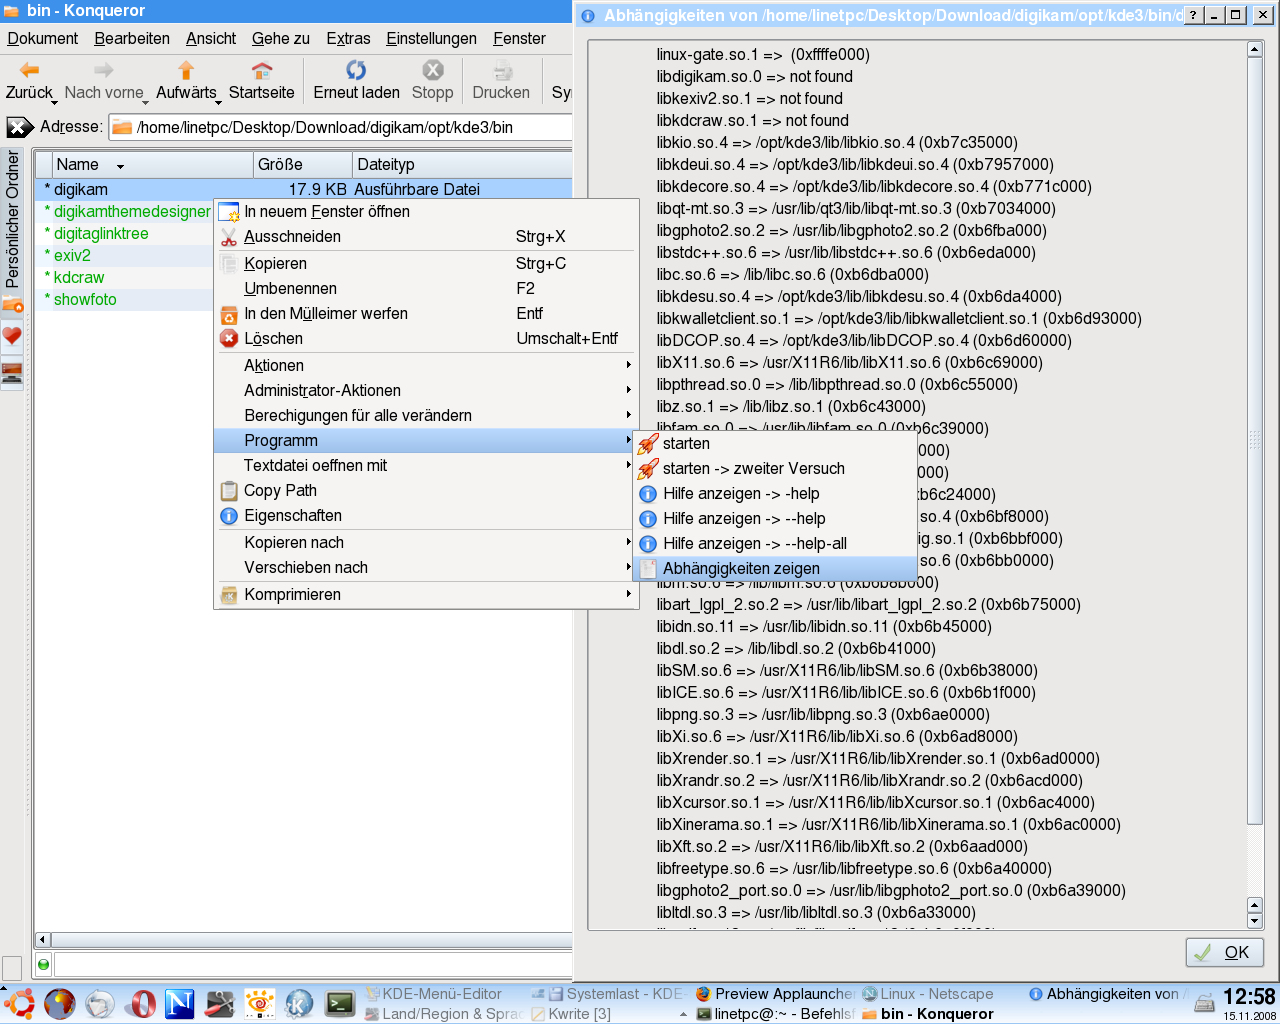The image size is (1280, 1024).
Task: Click rocket icon next to starten
Action: click(648, 444)
